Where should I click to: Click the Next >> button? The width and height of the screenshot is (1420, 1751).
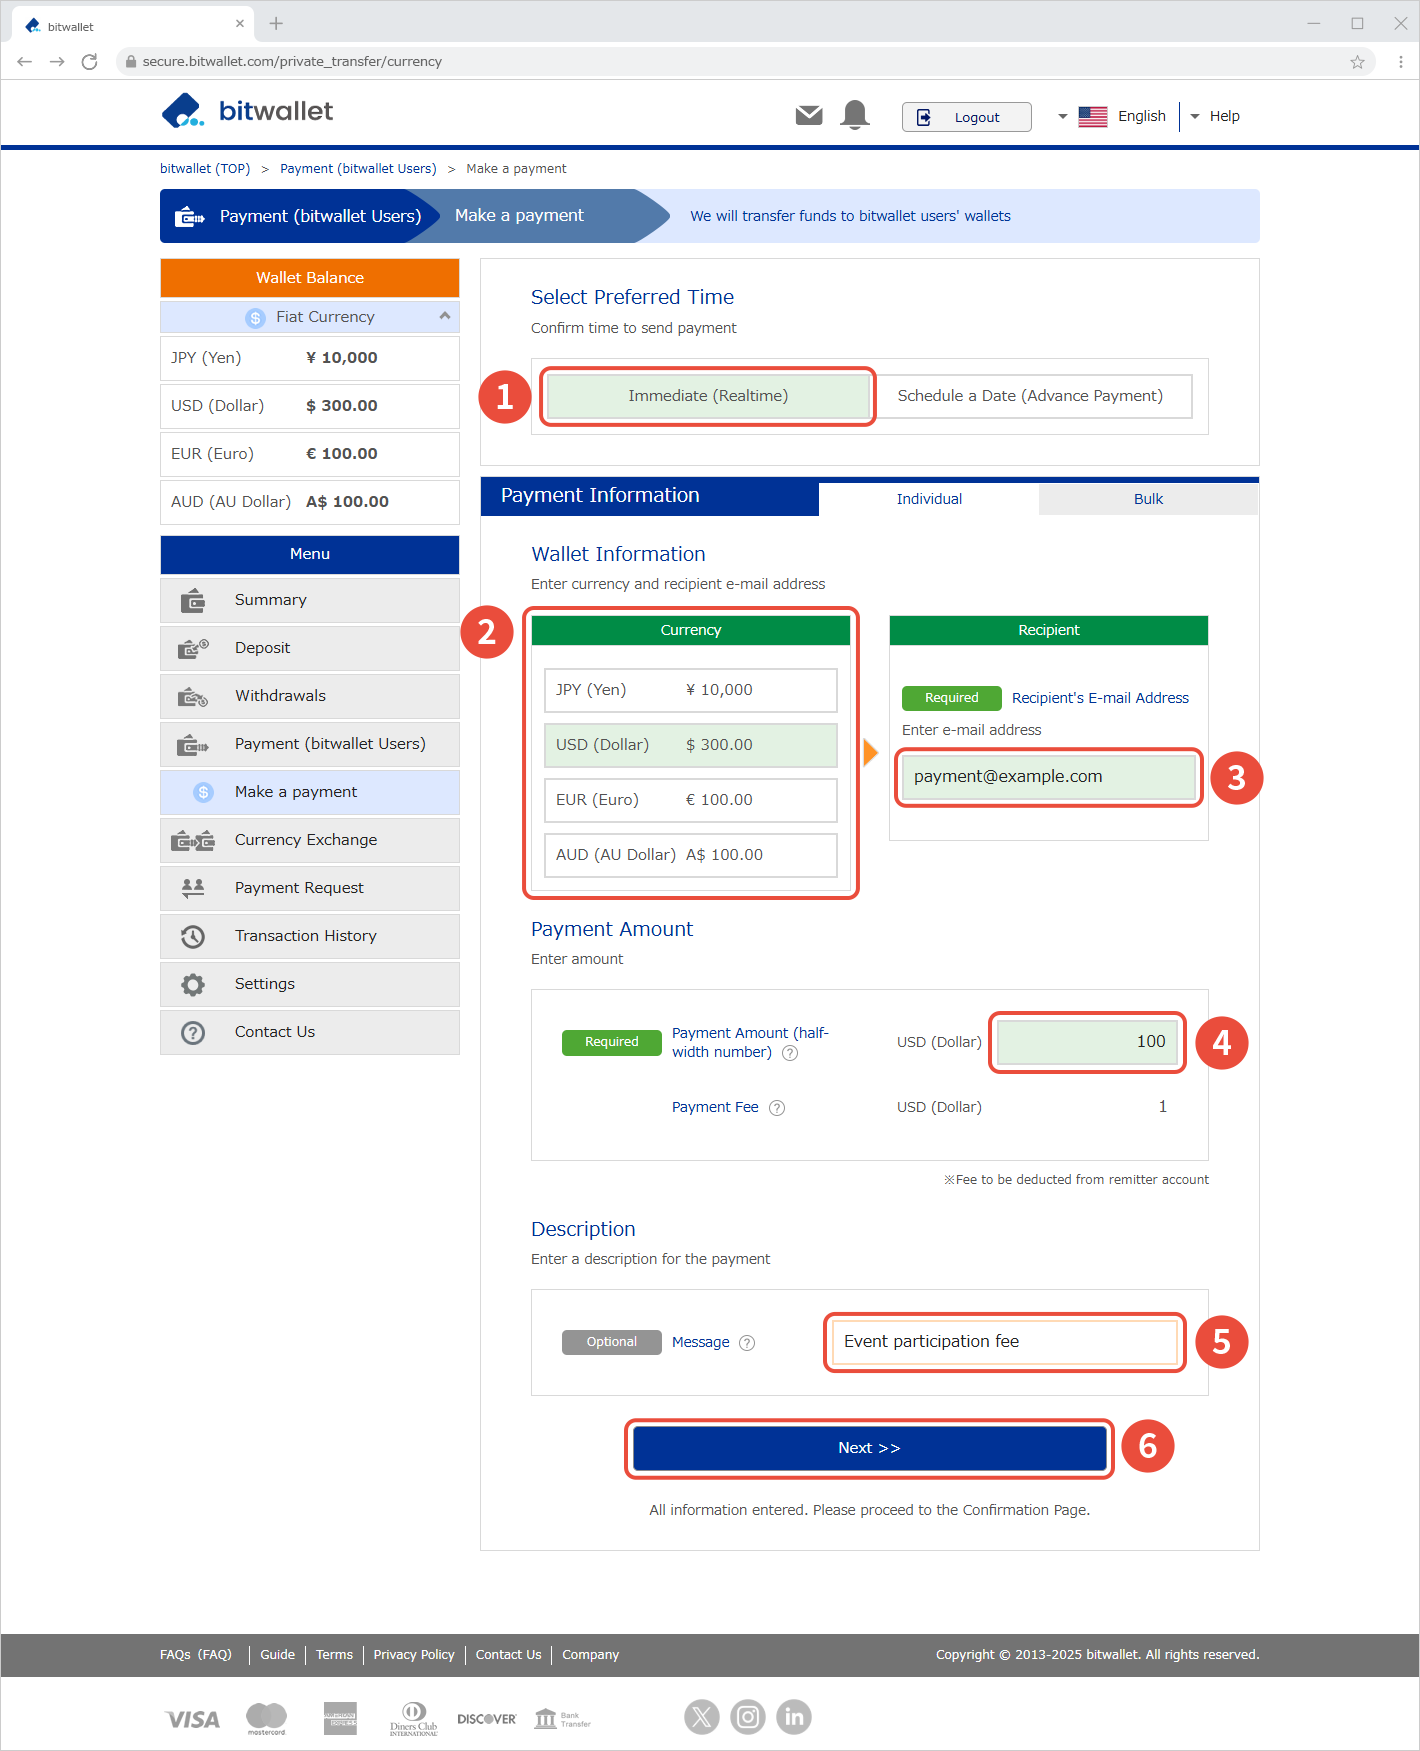point(869,1448)
